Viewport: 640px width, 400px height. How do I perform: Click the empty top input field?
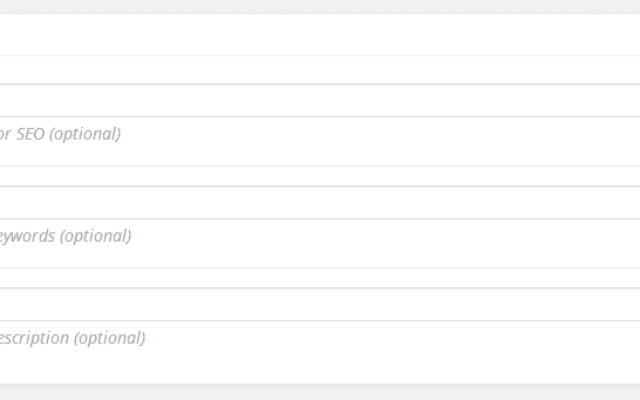click(x=320, y=35)
